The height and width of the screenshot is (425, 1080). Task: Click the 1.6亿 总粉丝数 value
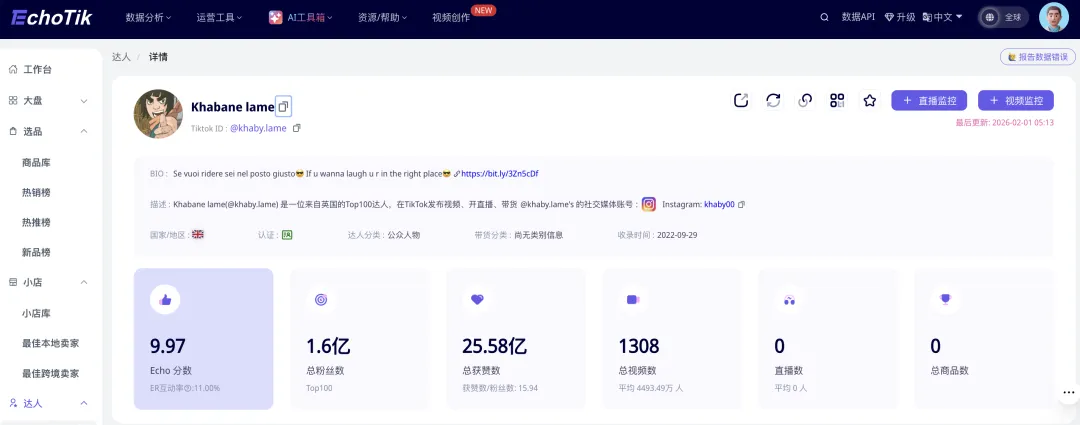click(329, 346)
